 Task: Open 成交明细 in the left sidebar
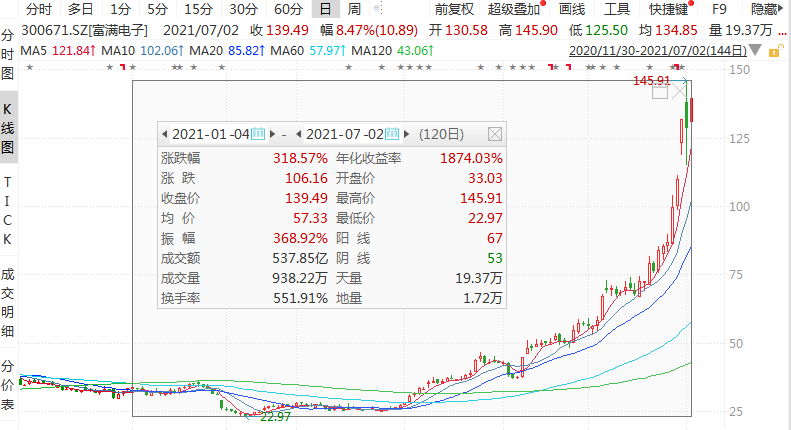pyautogui.click(x=8, y=303)
